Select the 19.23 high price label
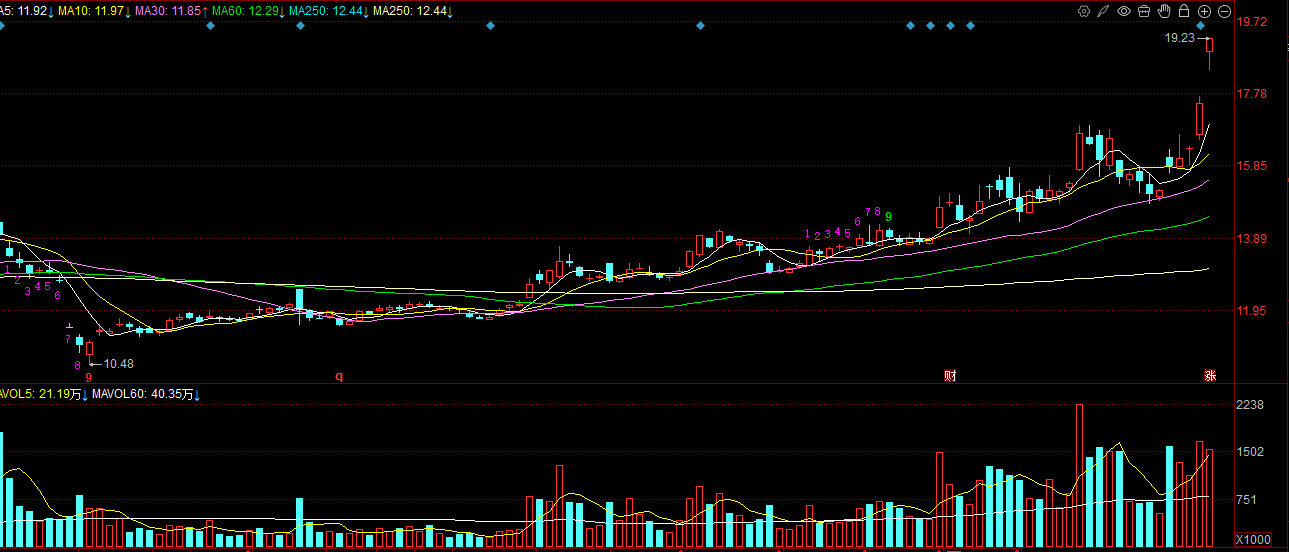This screenshot has height=552, width=1289. tap(1180, 38)
